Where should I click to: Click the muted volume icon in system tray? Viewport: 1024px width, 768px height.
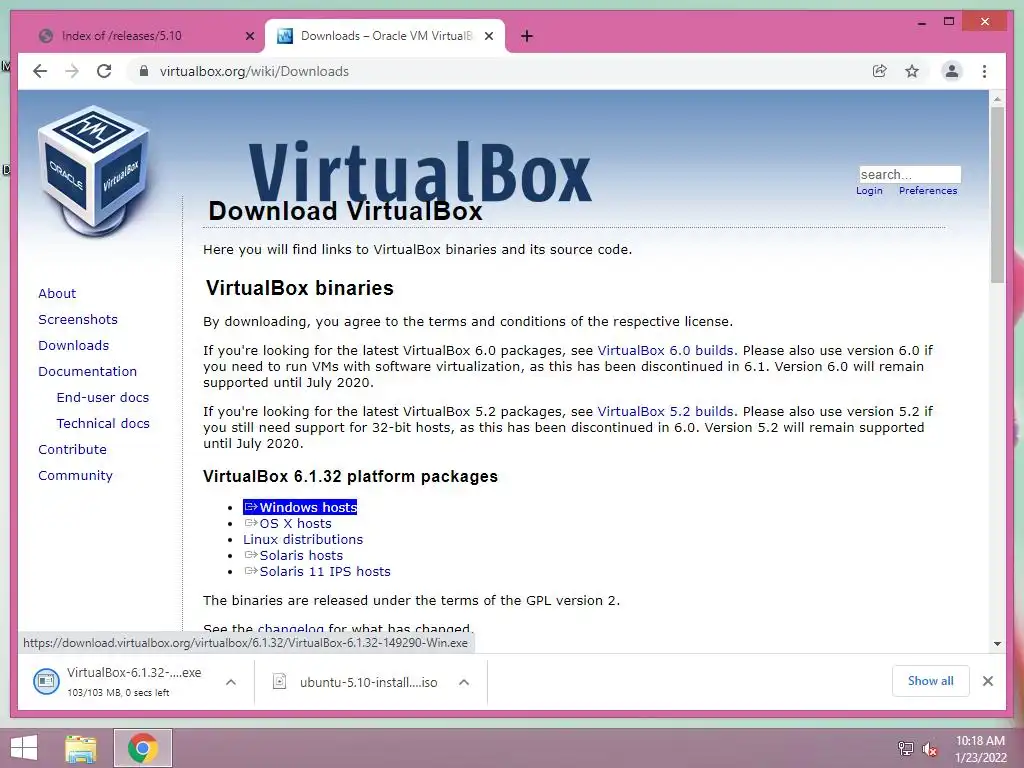pyautogui.click(x=930, y=749)
